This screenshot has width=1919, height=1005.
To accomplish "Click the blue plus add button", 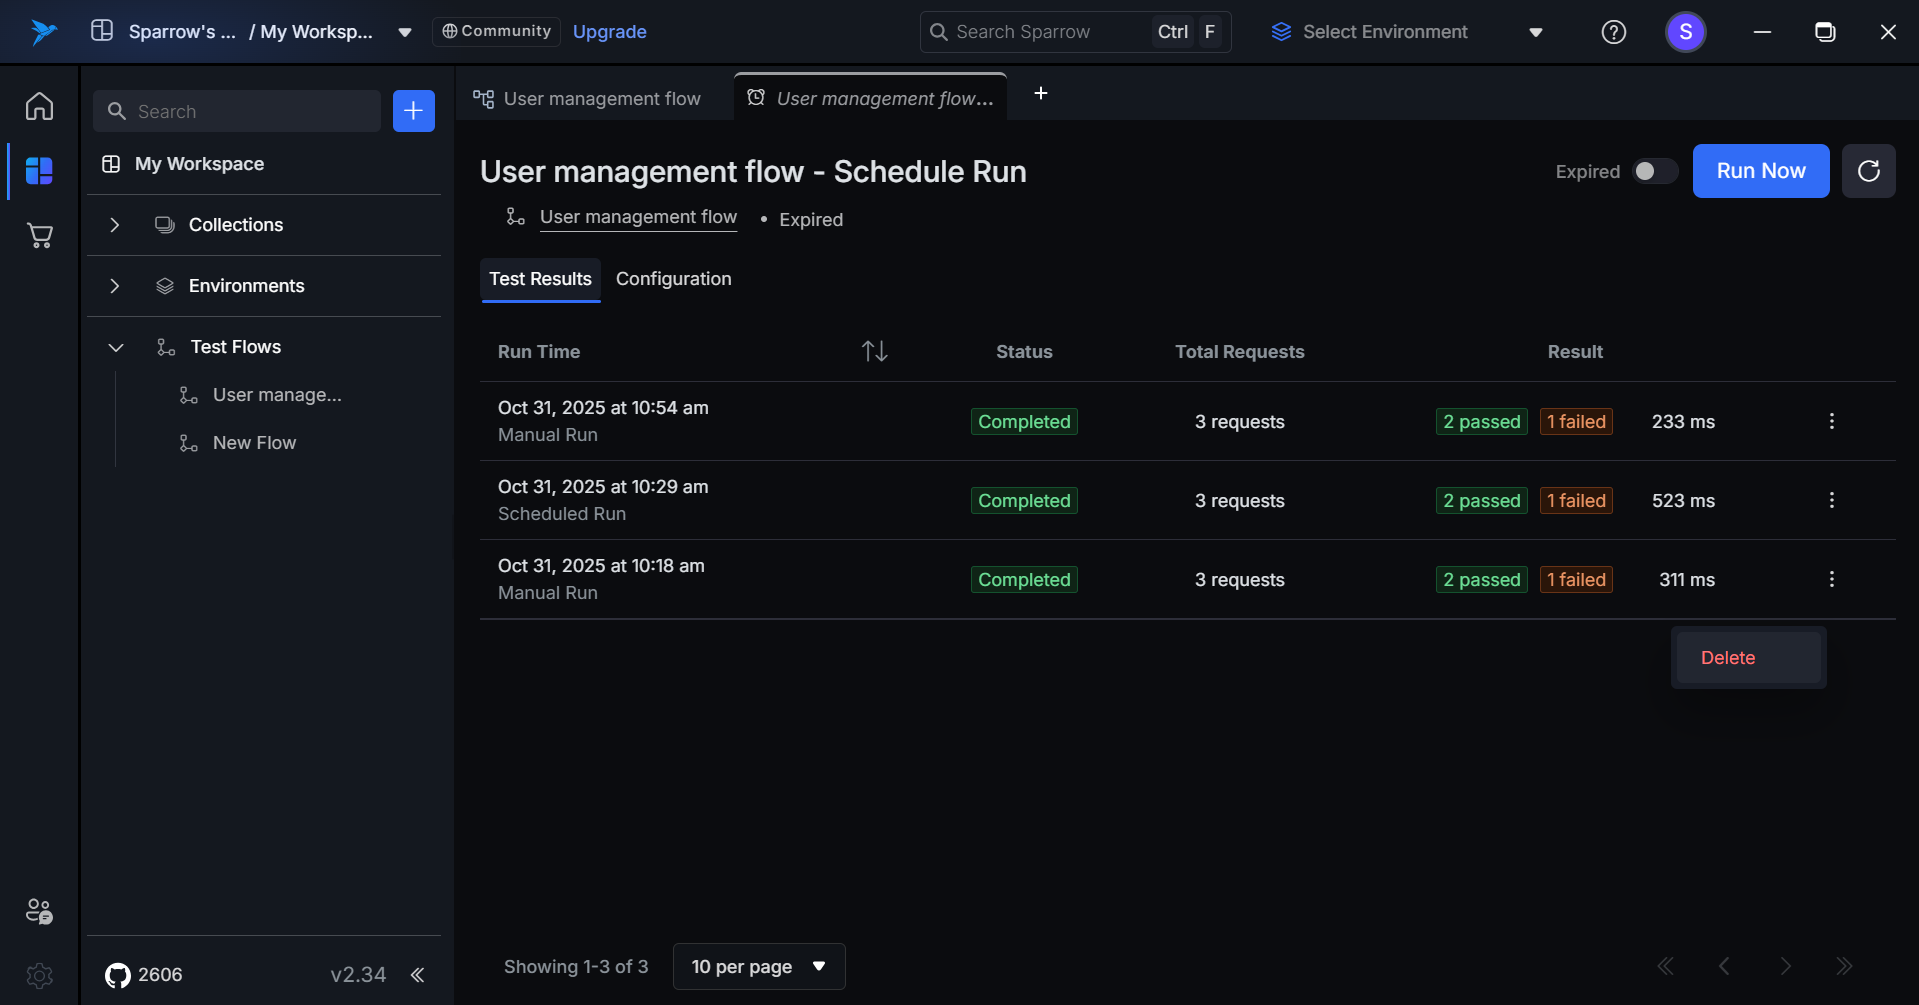I will [x=413, y=111].
